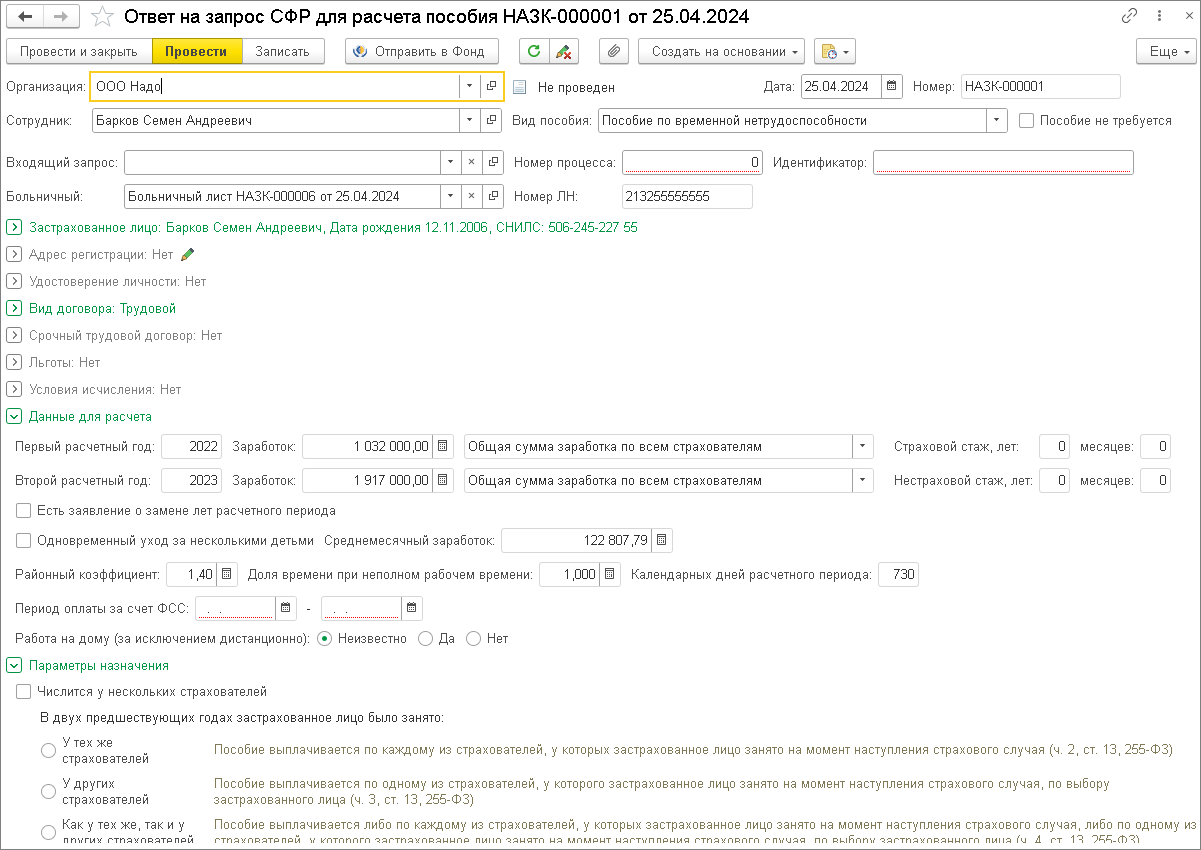Send the document with Отправить в Фонд
The width and height of the screenshot is (1201, 850).
[x=421, y=52]
